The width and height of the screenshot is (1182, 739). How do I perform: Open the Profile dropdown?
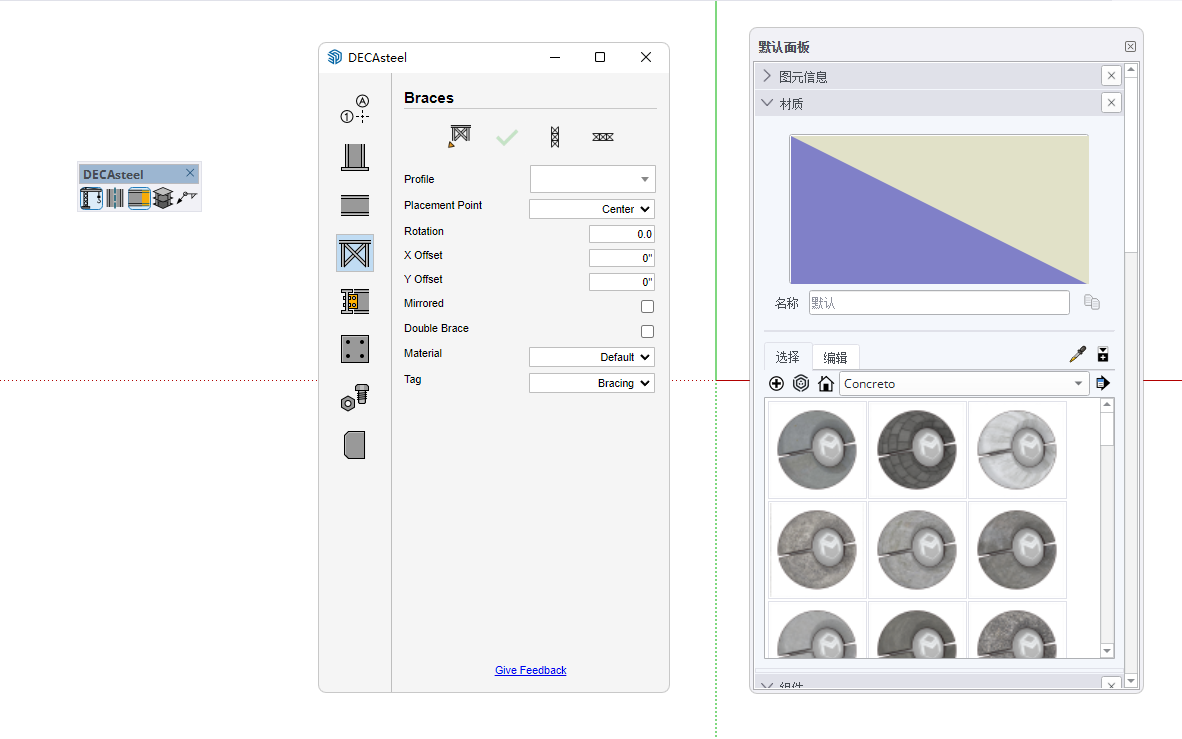[592, 180]
